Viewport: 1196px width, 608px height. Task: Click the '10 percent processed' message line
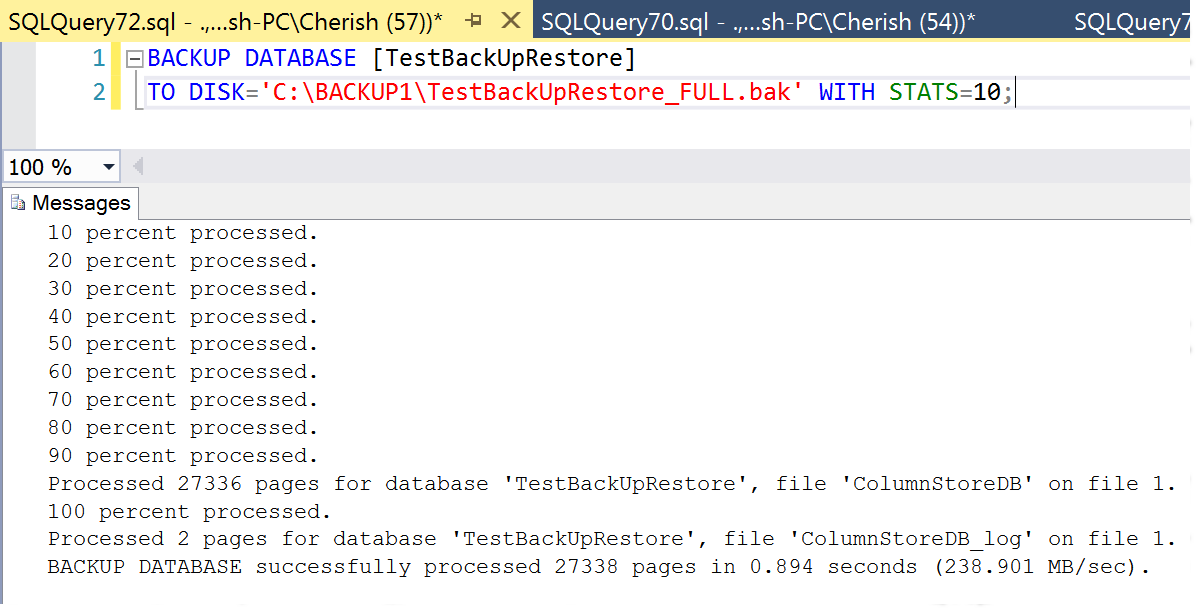180,231
